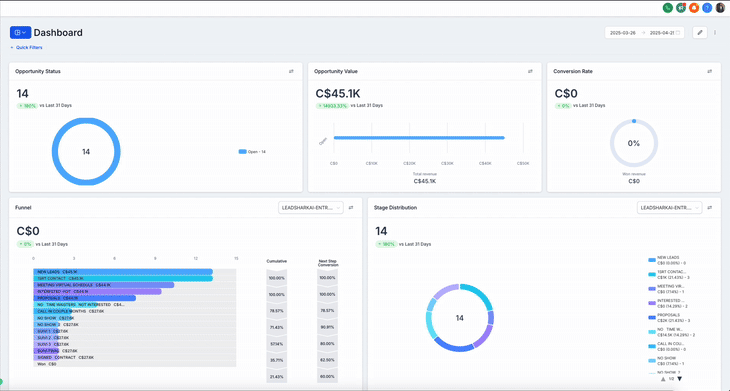Click the Opportunity Status widget title
Image resolution: width=730 pixels, height=391 pixels.
click(38, 72)
